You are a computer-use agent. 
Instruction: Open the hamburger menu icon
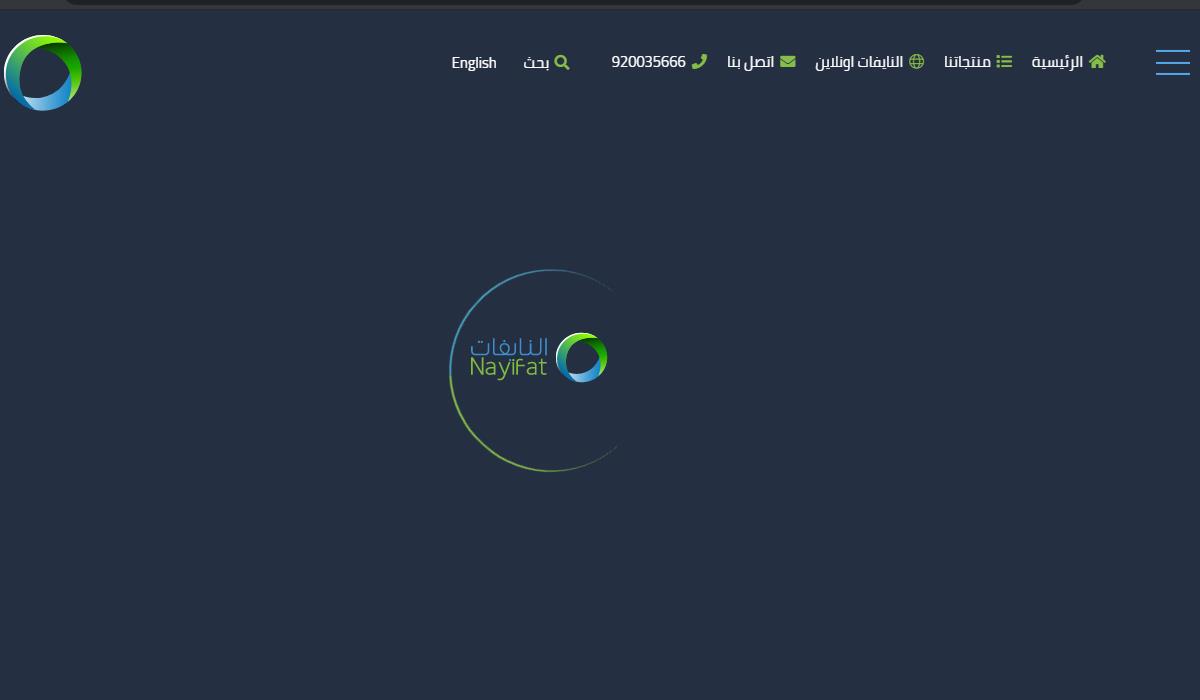(x=1173, y=62)
